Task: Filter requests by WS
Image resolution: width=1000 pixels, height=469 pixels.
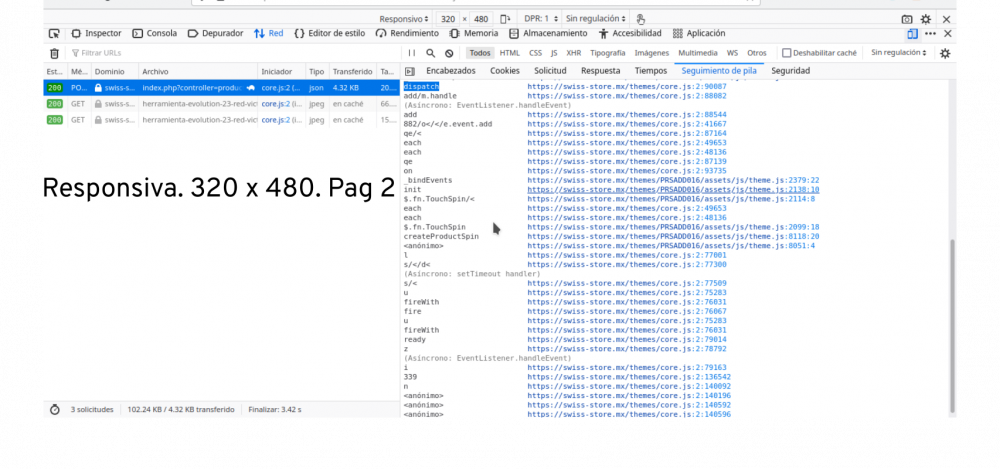Action: pyautogui.click(x=733, y=53)
